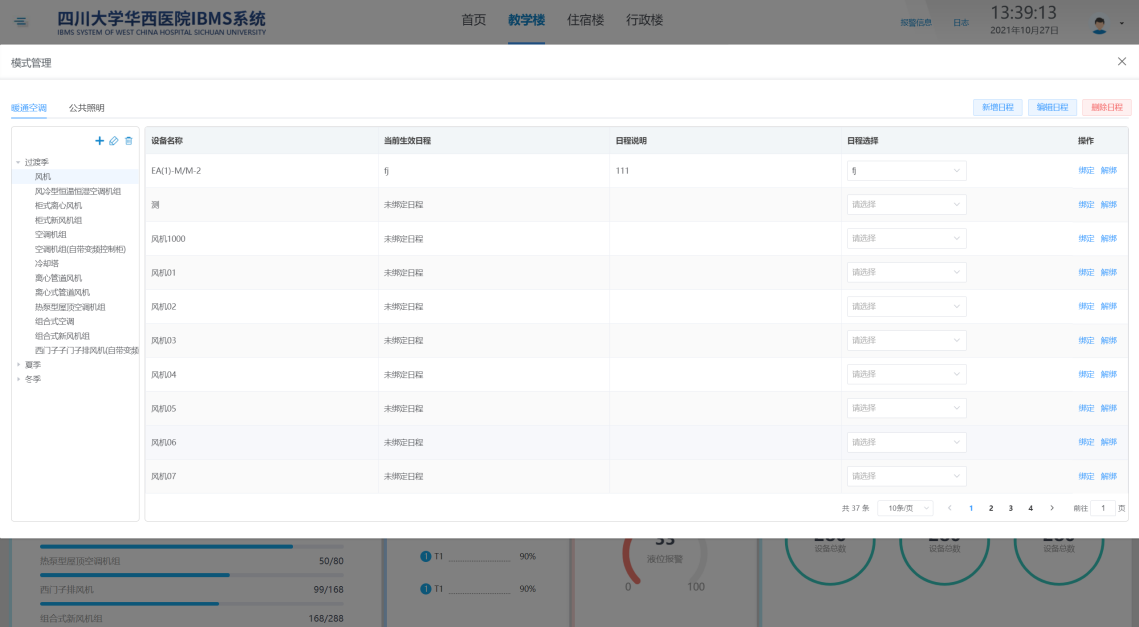
Task: Collapse the 过渡季 tree node
Action: point(18,162)
